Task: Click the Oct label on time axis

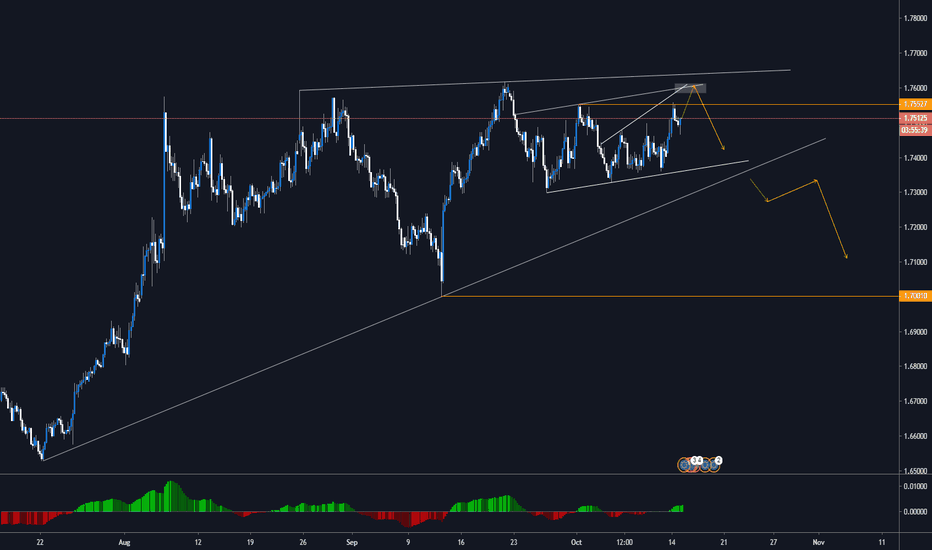Action: pos(575,542)
